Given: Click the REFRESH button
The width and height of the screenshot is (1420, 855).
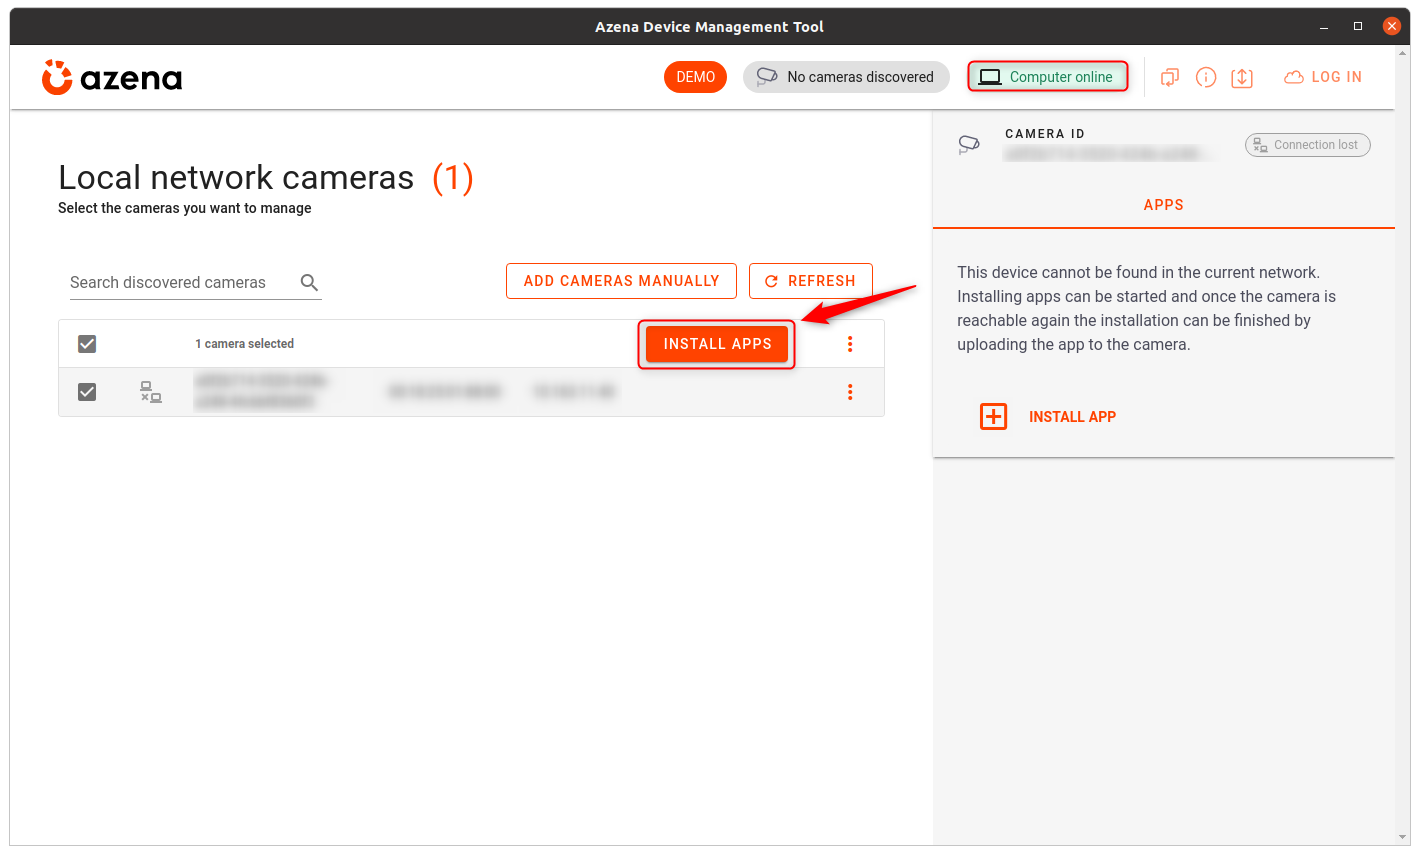Looking at the screenshot, I should [810, 281].
